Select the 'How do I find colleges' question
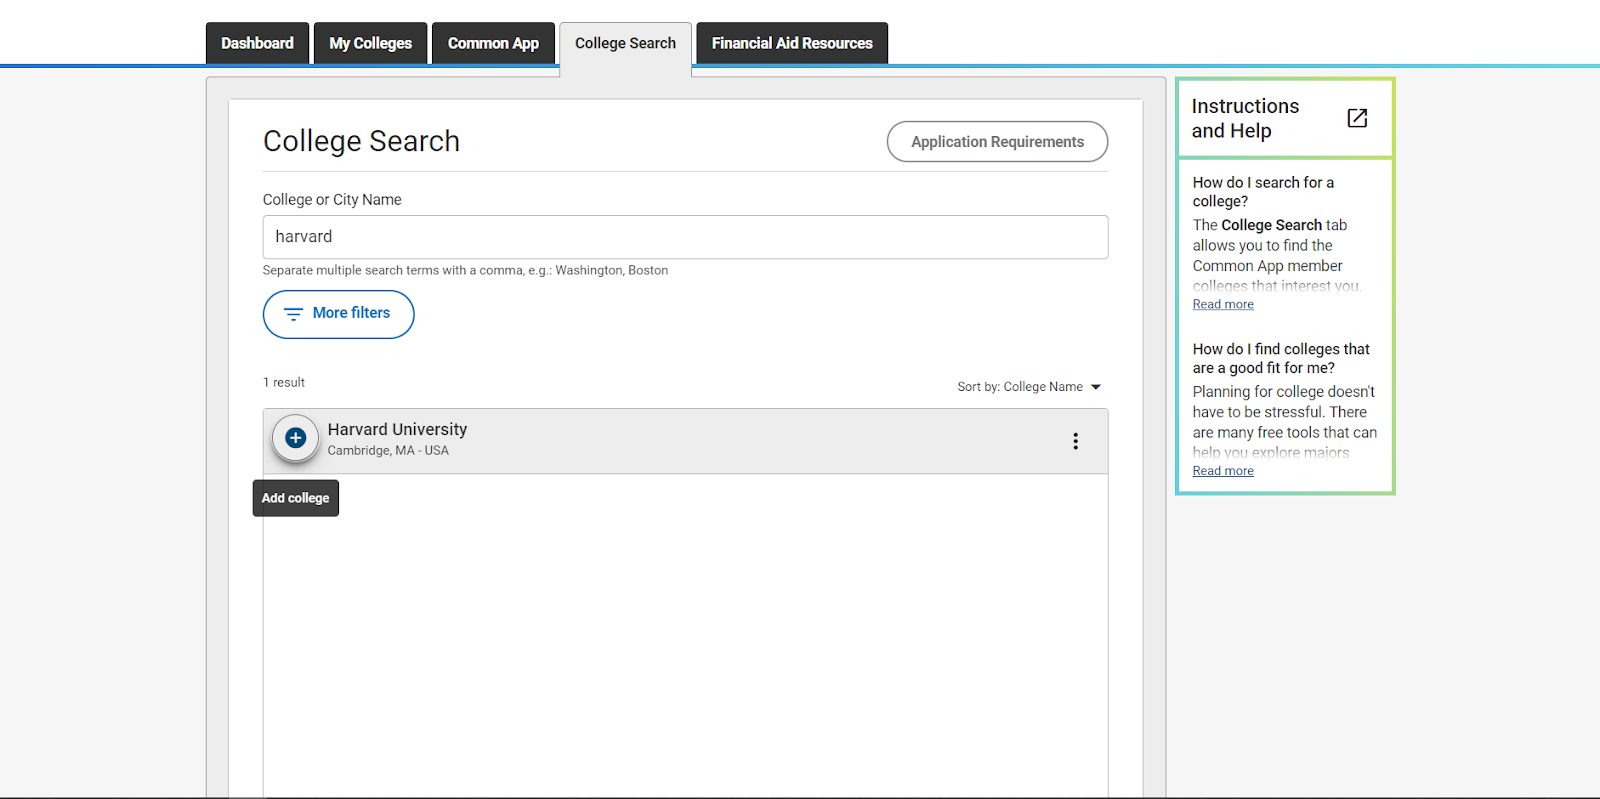The image size is (1600, 799). click(1280, 358)
